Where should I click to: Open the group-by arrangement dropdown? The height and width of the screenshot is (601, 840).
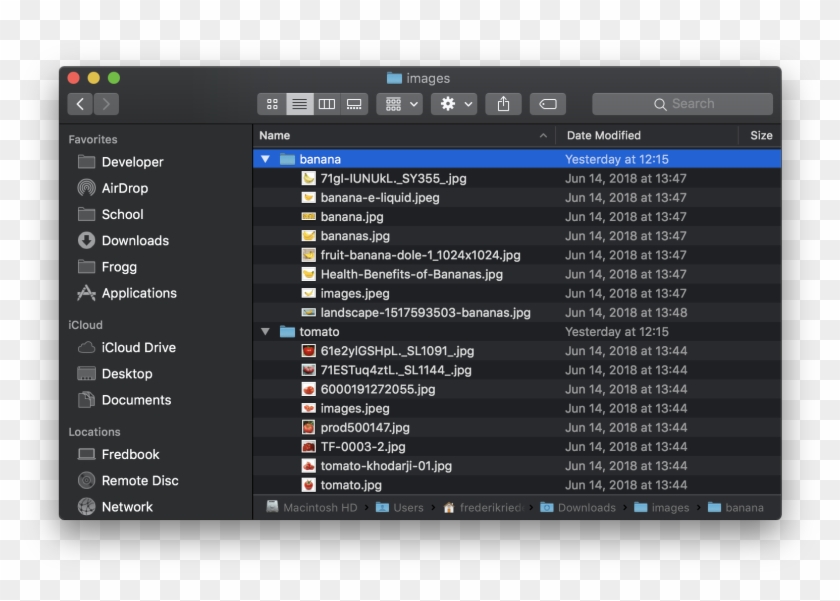(401, 104)
